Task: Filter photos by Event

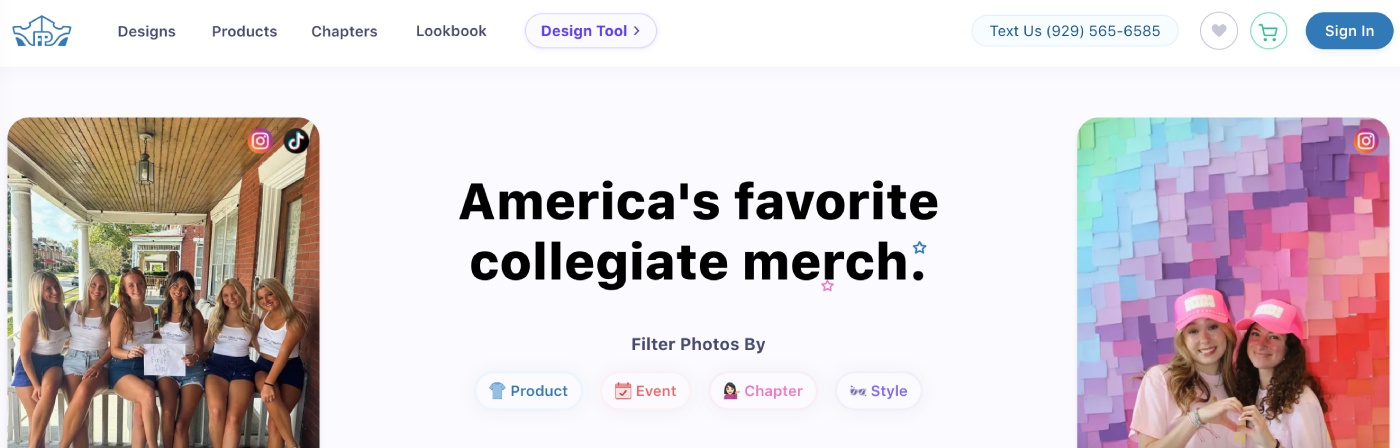Action: (x=645, y=391)
